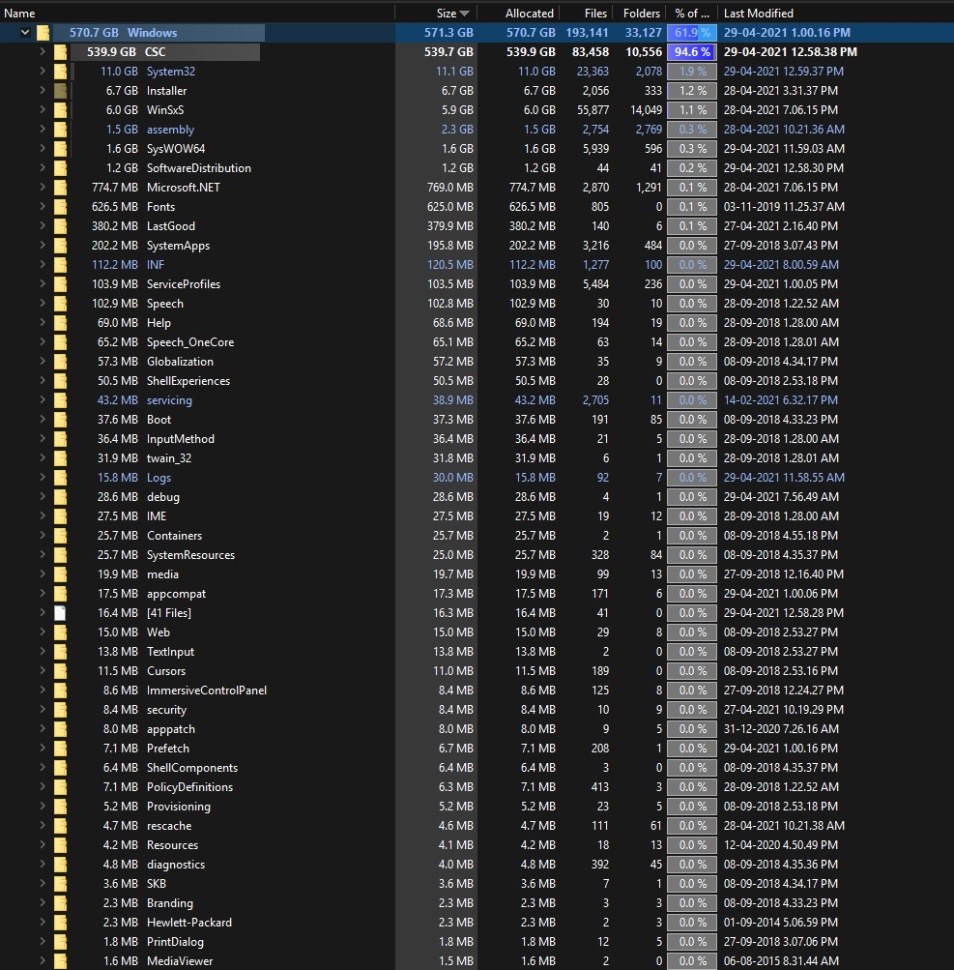The width and height of the screenshot is (954, 970).
Task: Click the 94.6 % bar for CSC
Action: click(x=692, y=51)
